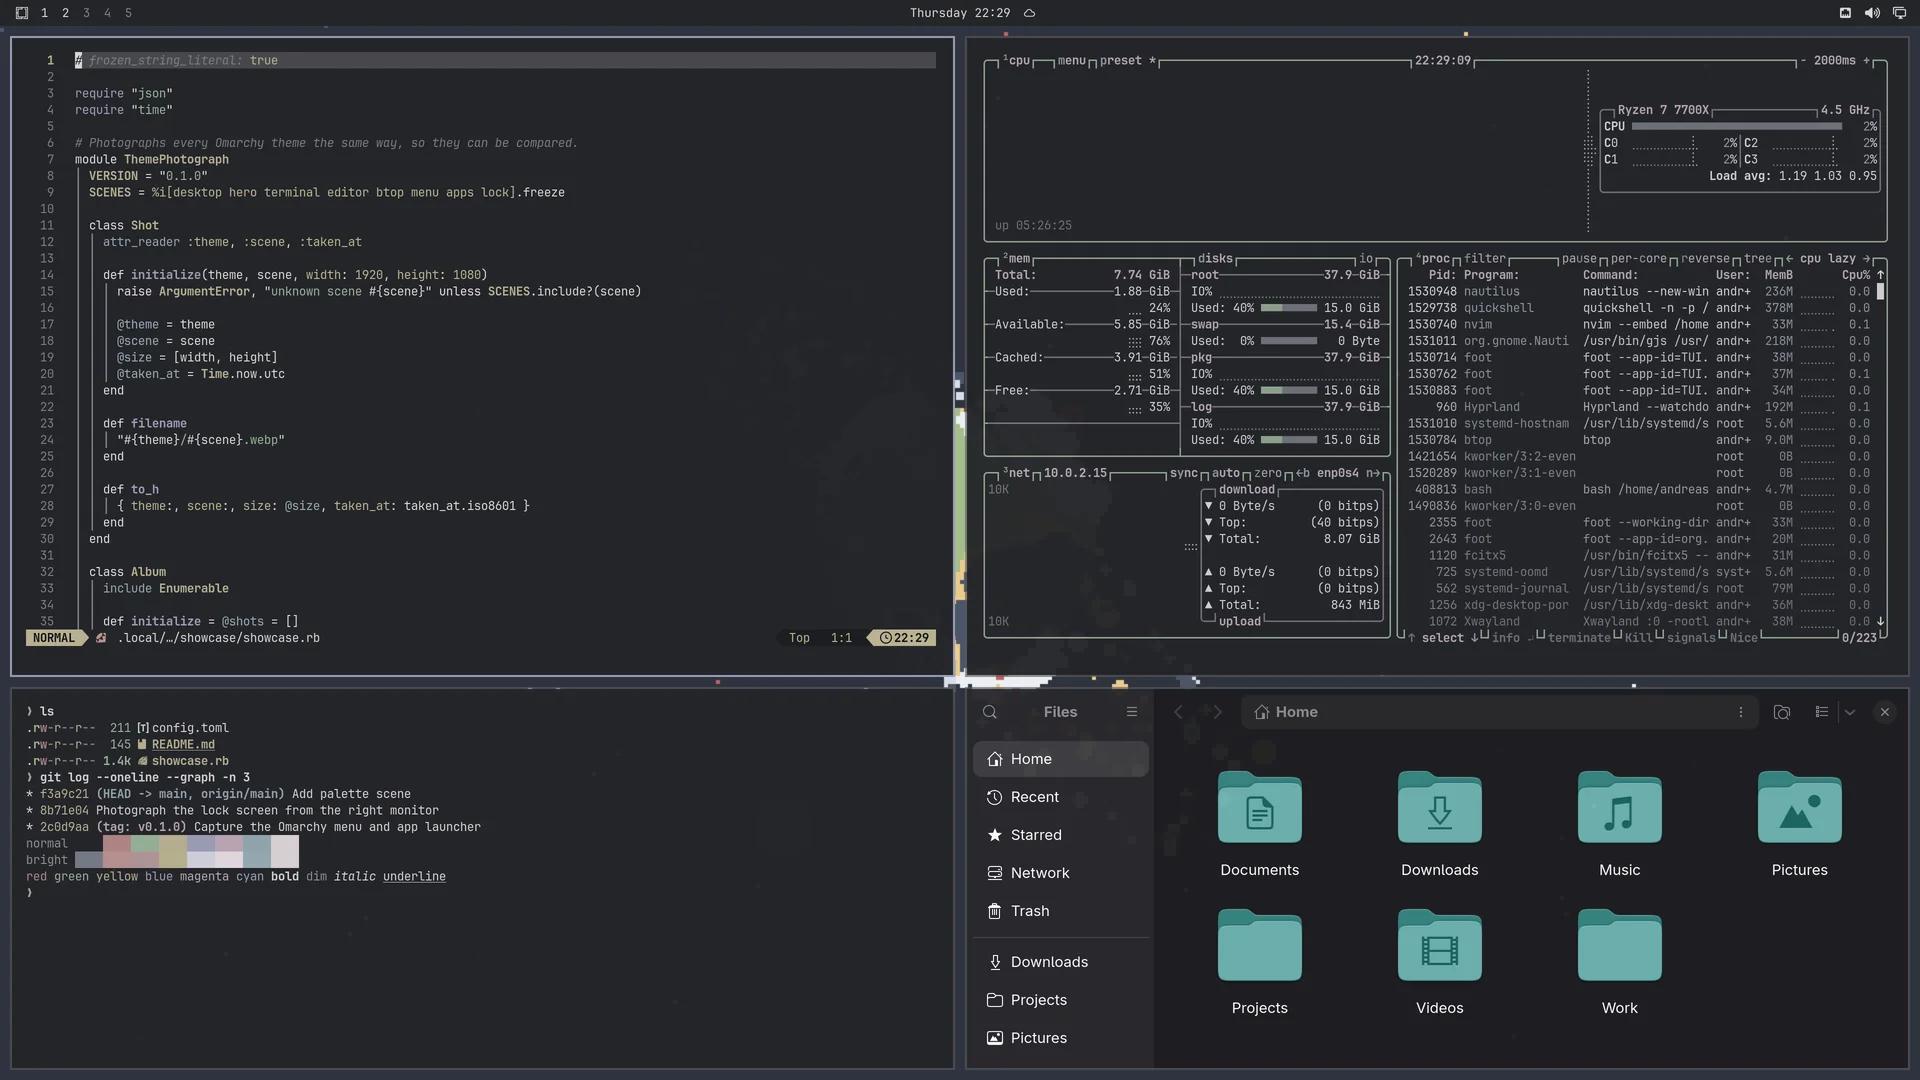Toggle btop per-core sorting
1920x1080 pixels.
coord(1639,259)
